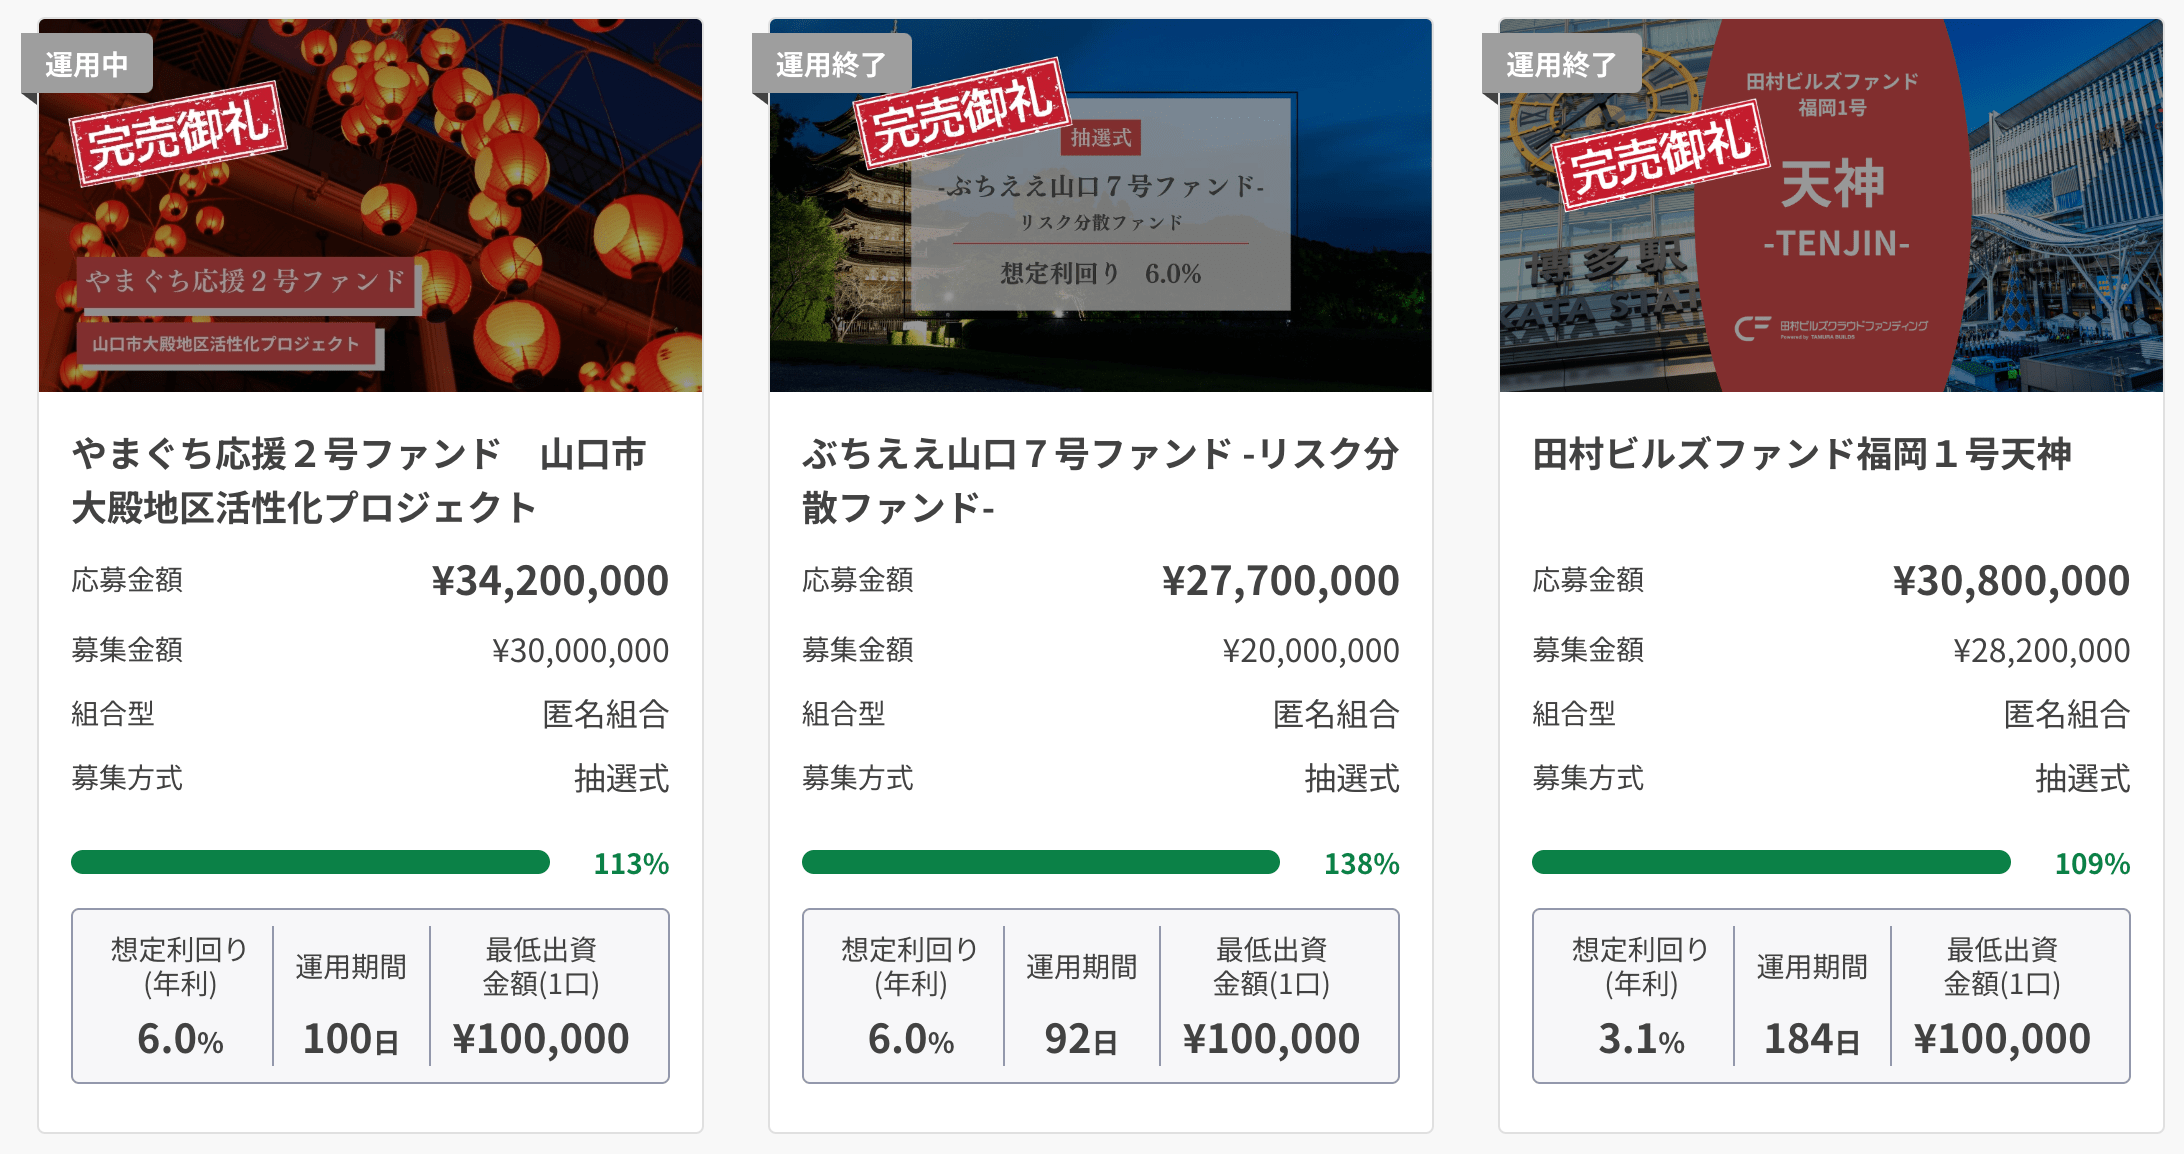
Task: Open やまぐち応援2号ファンド title link
Action: (358, 481)
